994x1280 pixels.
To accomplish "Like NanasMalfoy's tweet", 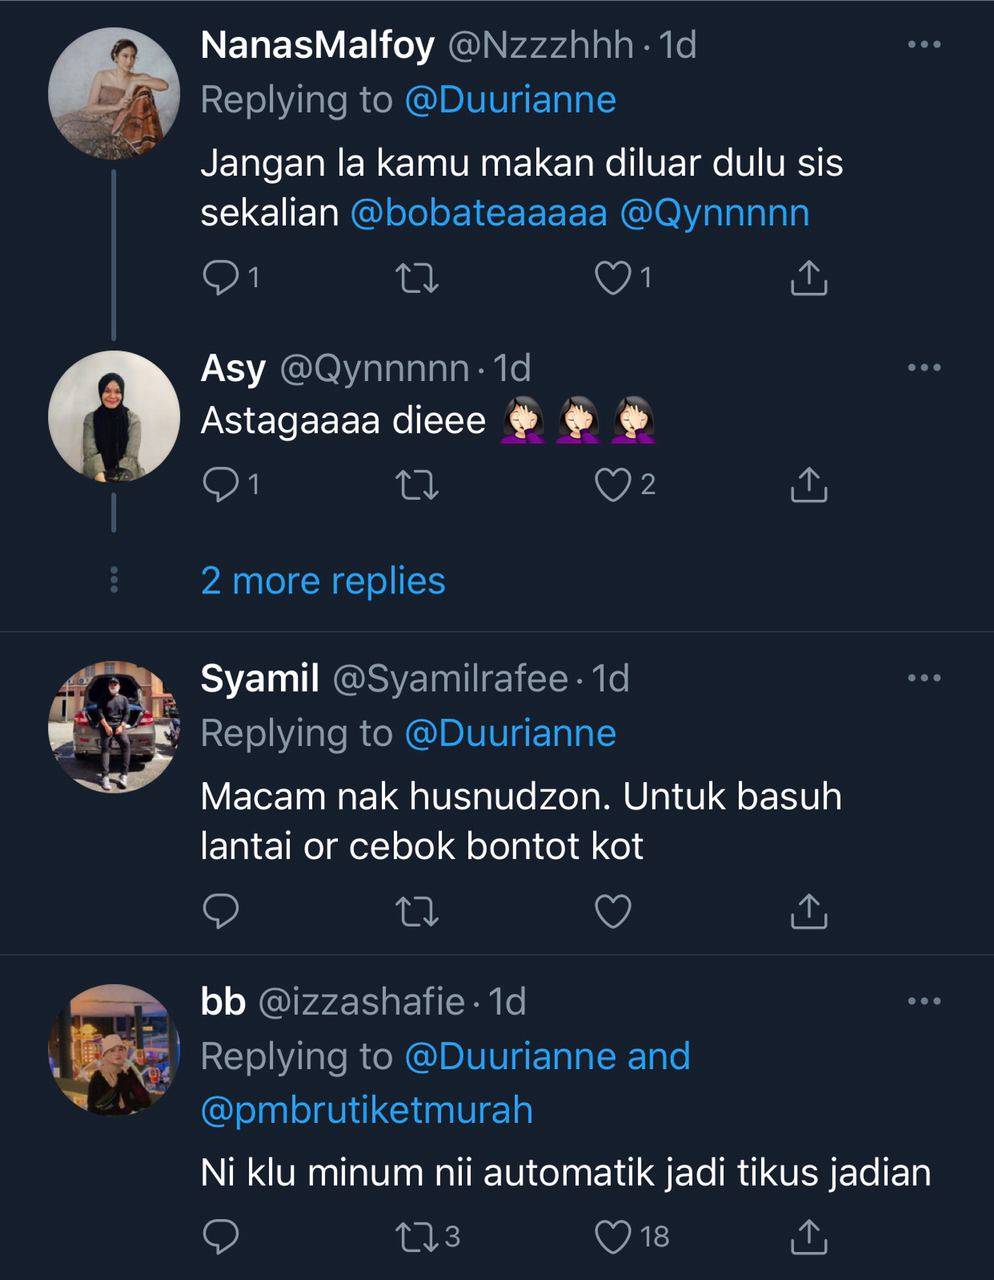I will [x=612, y=277].
